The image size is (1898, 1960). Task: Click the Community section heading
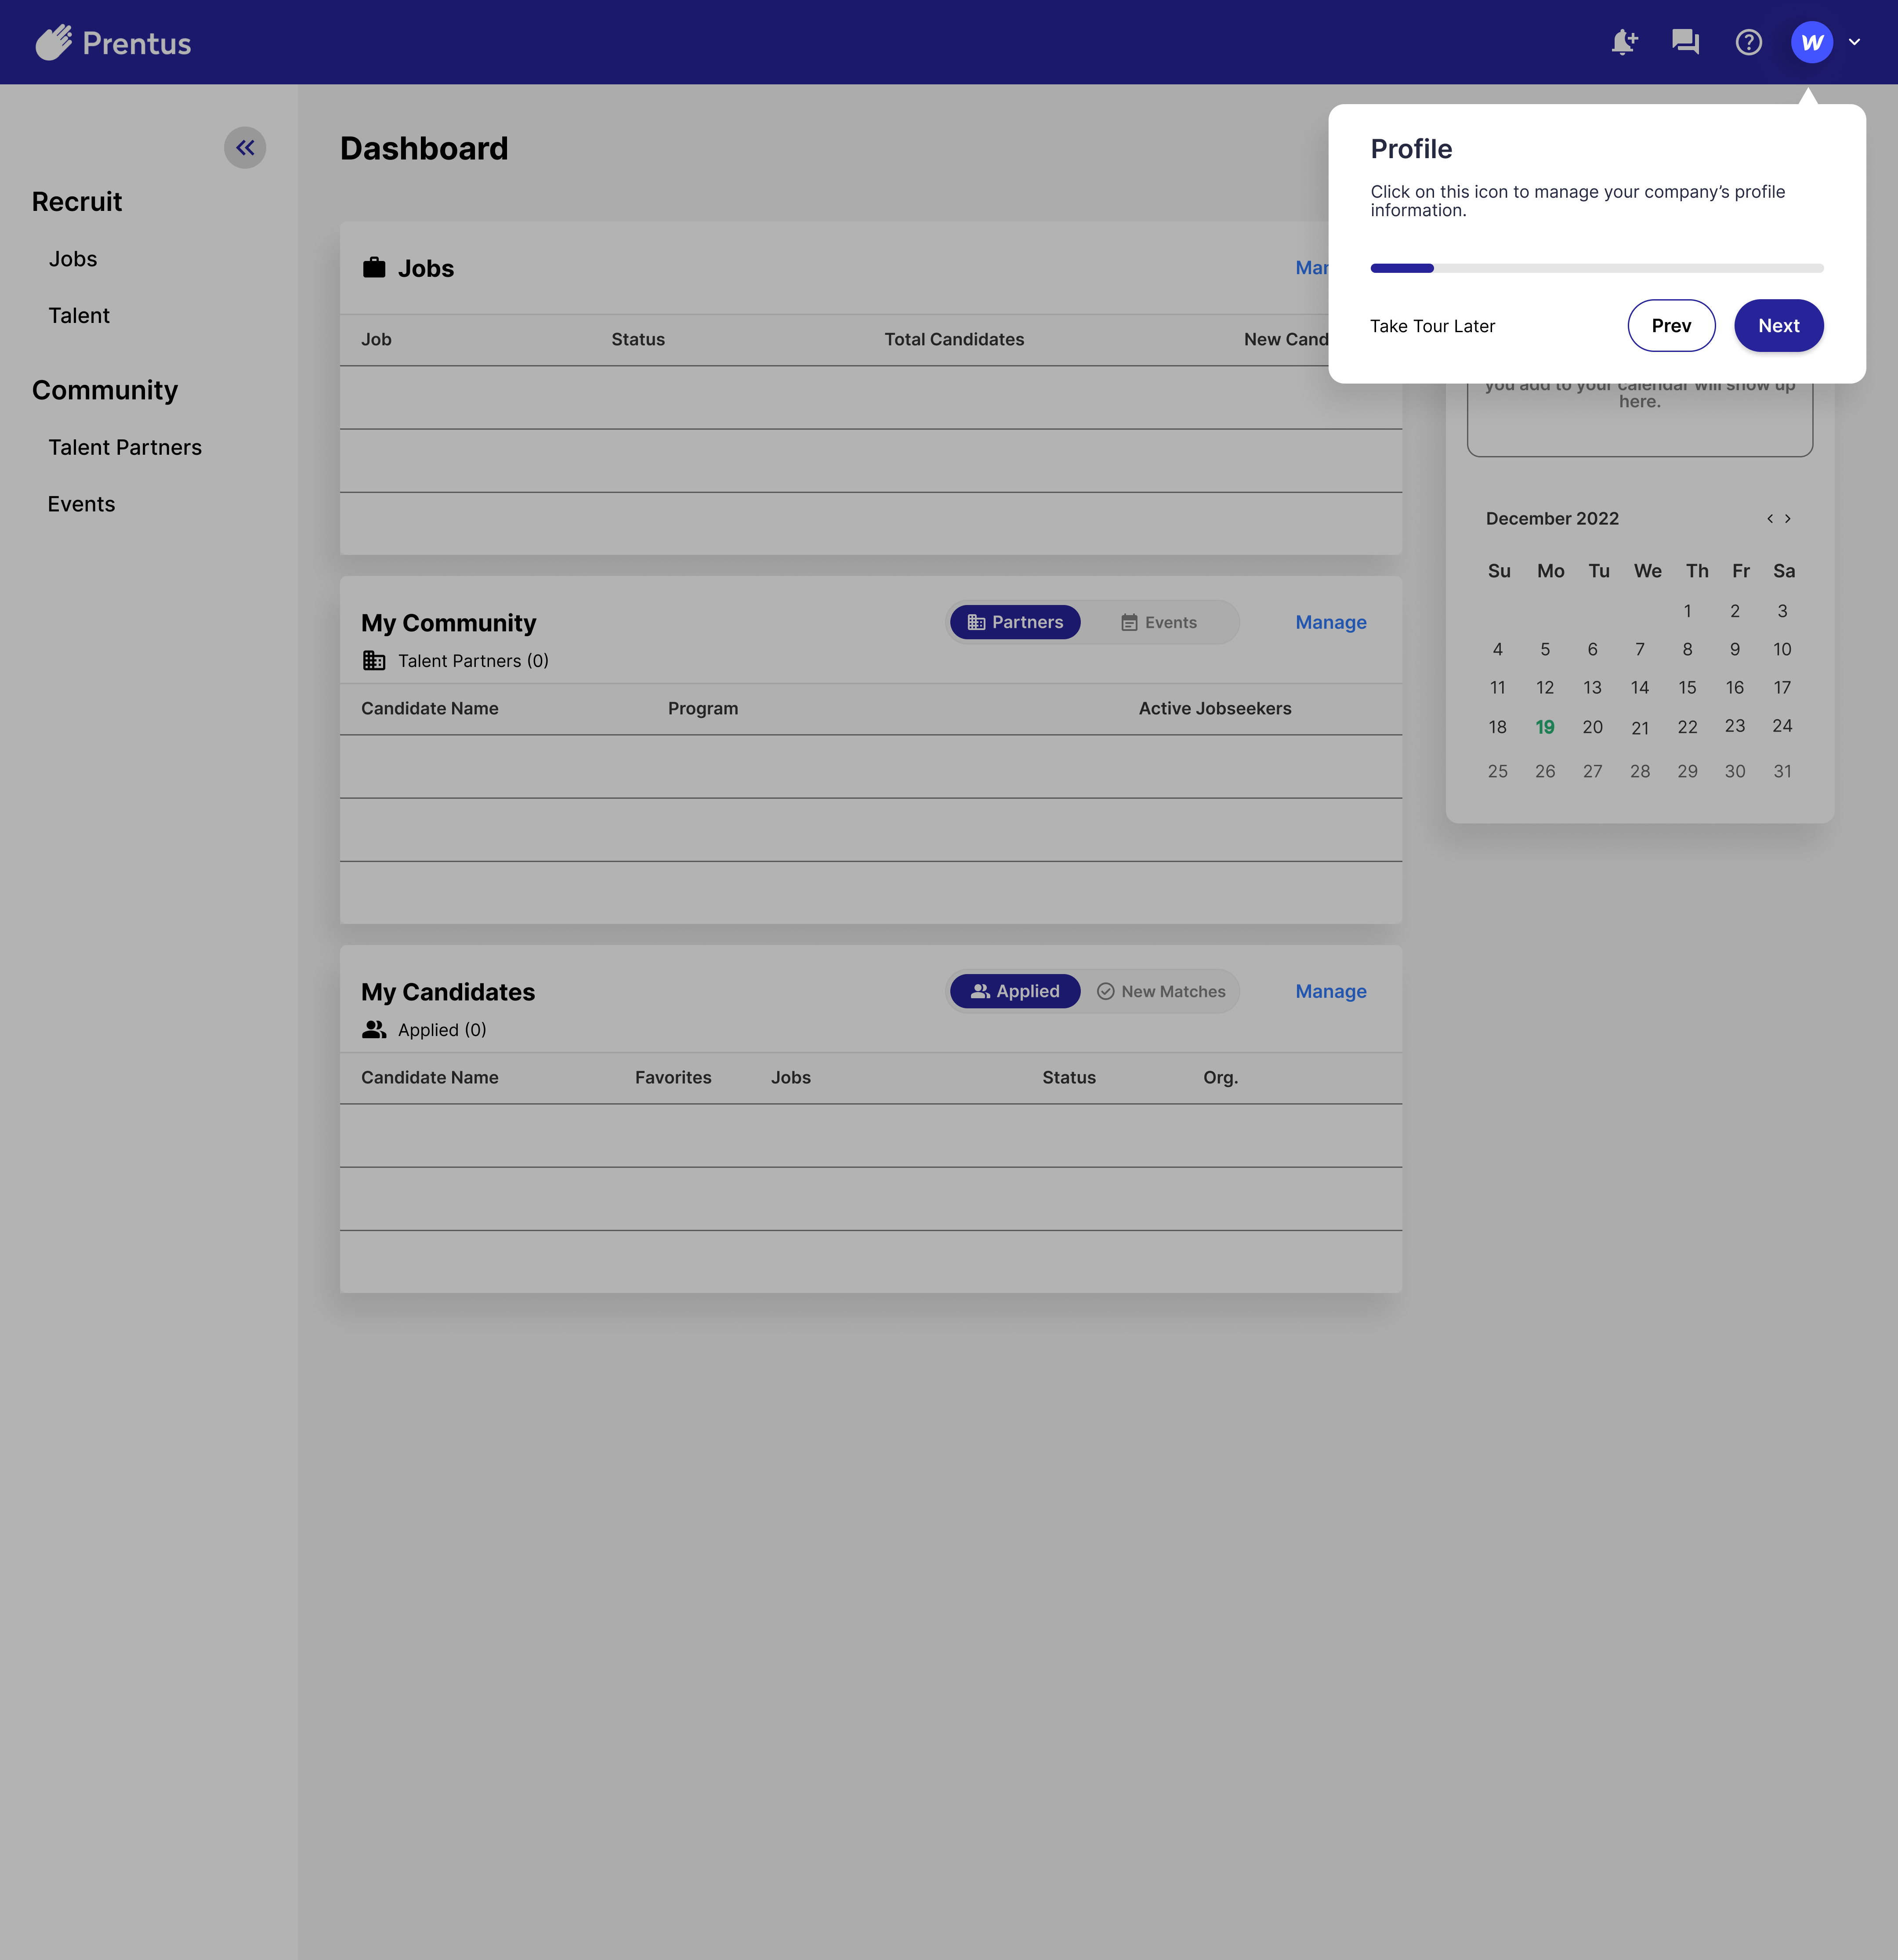[x=105, y=390]
